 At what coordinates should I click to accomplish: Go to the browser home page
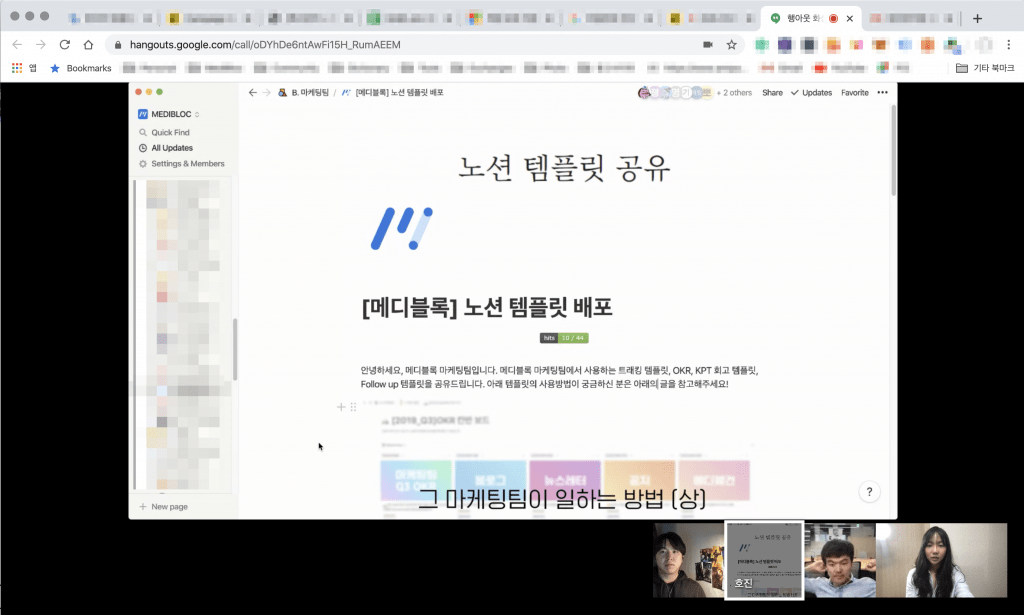[x=88, y=44]
